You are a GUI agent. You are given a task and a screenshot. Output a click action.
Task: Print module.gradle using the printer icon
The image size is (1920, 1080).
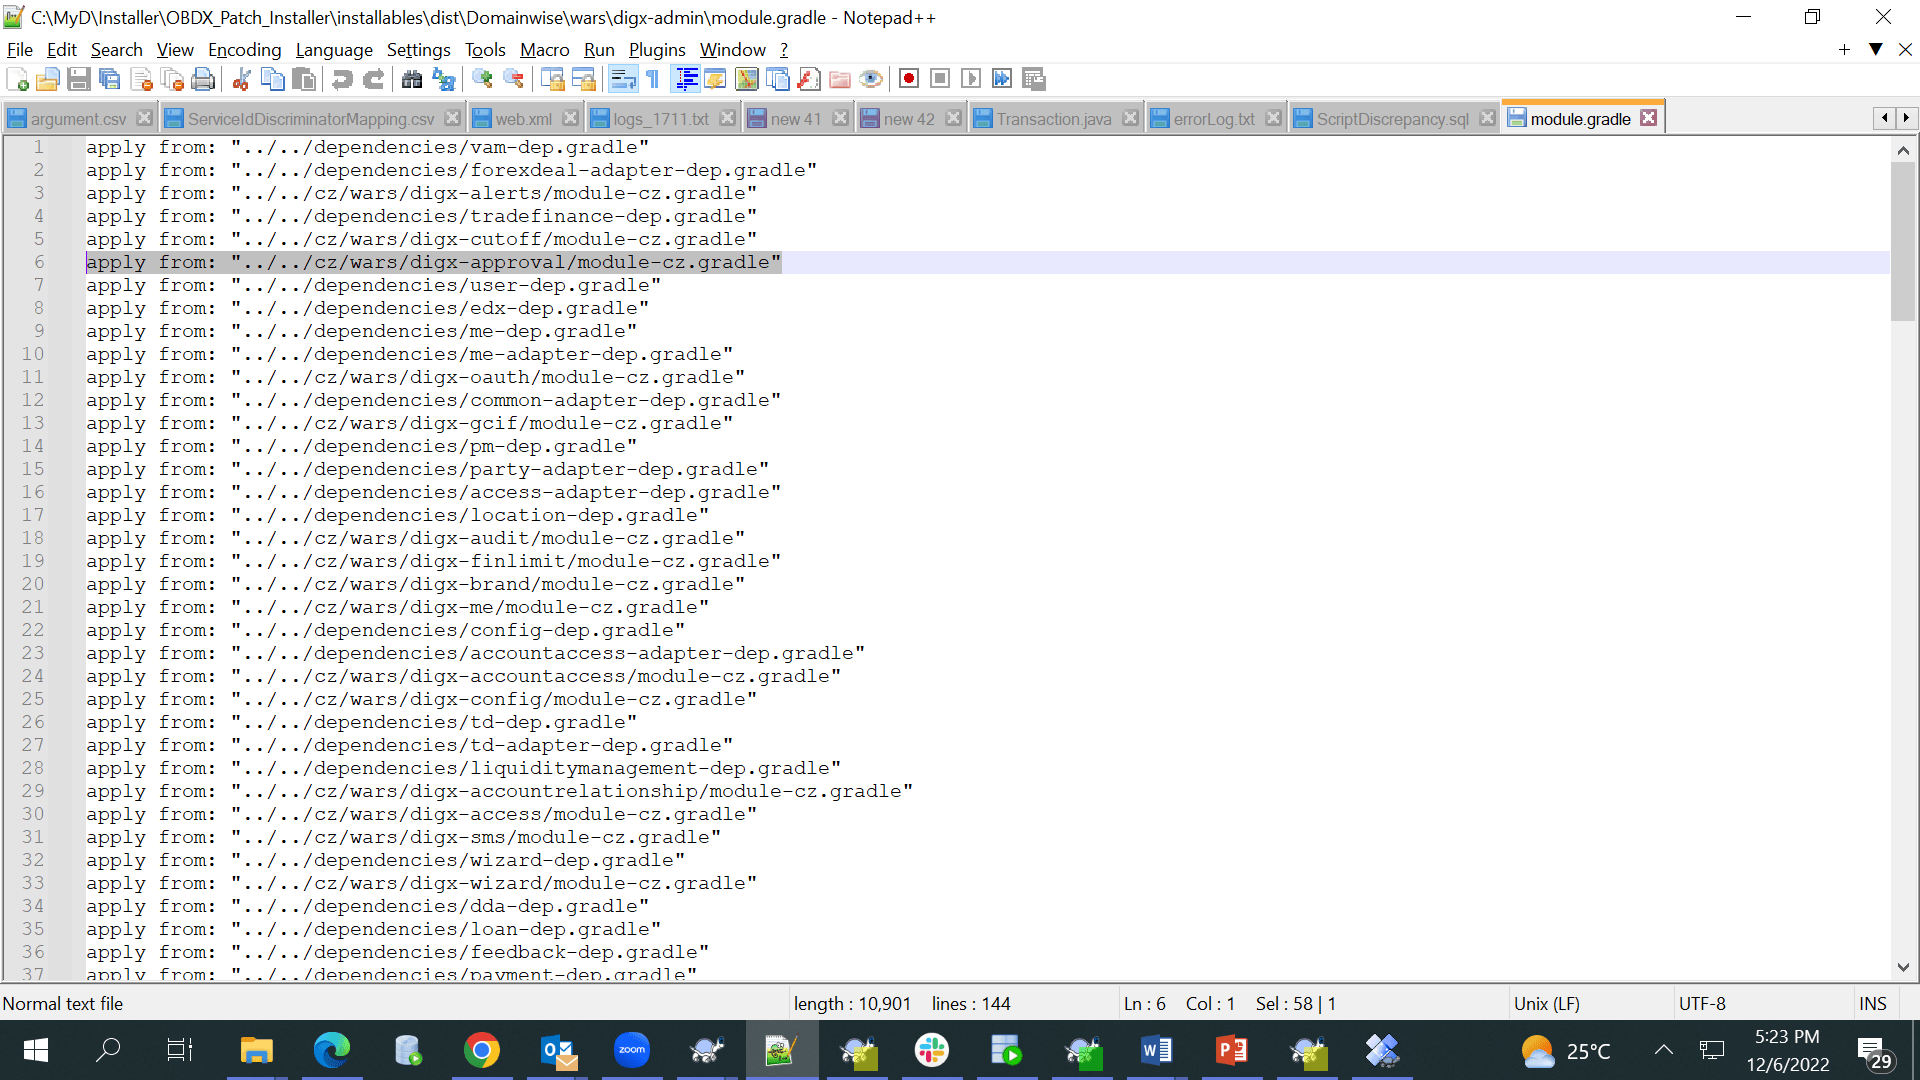pyautogui.click(x=203, y=79)
